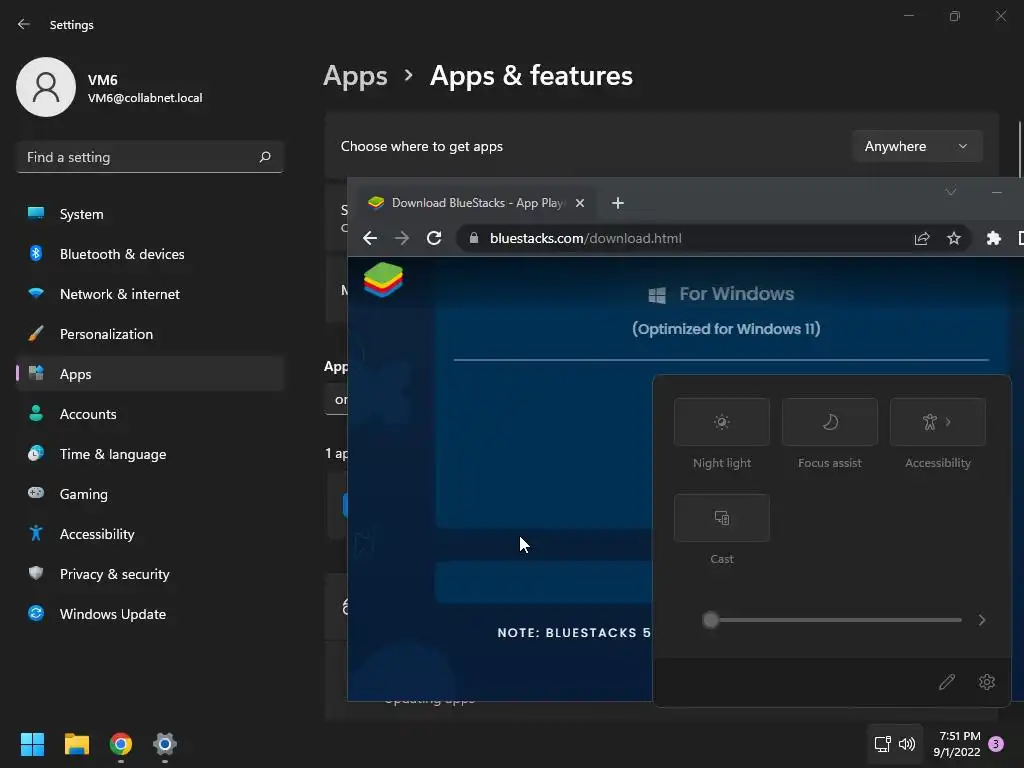Open Accounts settings
Image resolution: width=1024 pixels, height=768 pixels.
[x=151, y=414]
